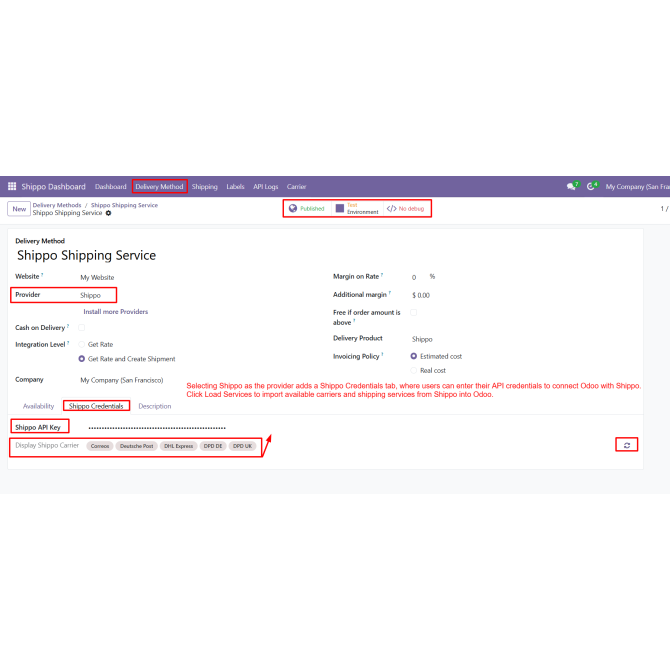Open the activities clock icon
Image resolution: width=670 pixels, height=670 pixels.
click(x=591, y=186)
